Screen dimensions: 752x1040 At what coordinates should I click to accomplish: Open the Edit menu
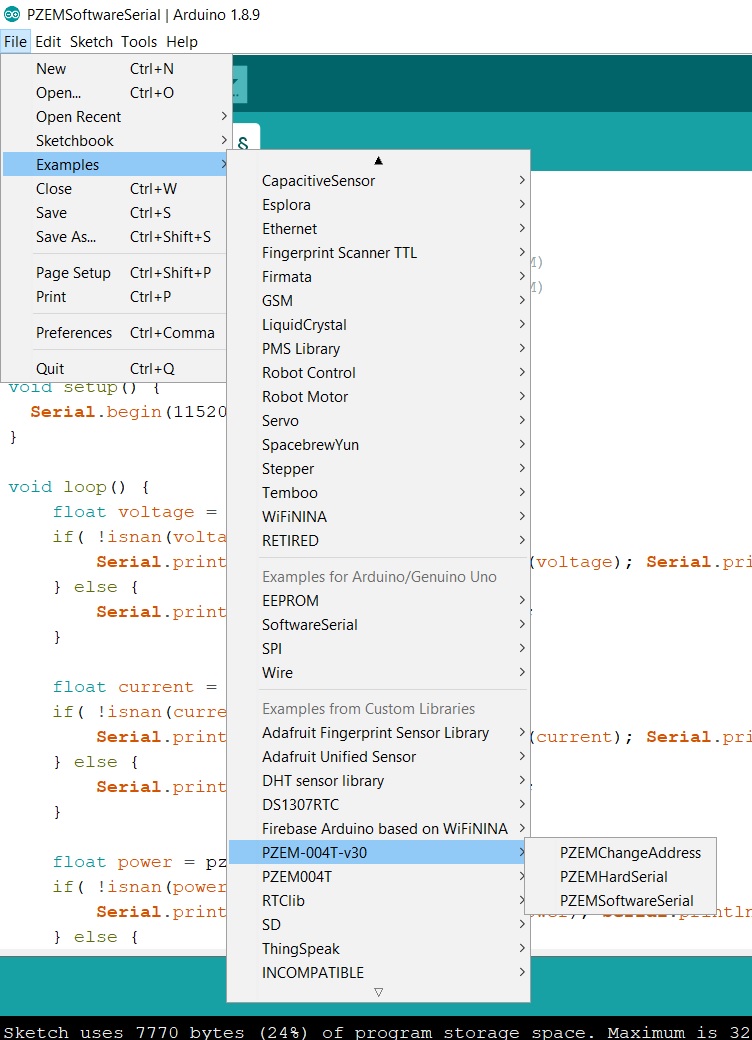(48, 42)
